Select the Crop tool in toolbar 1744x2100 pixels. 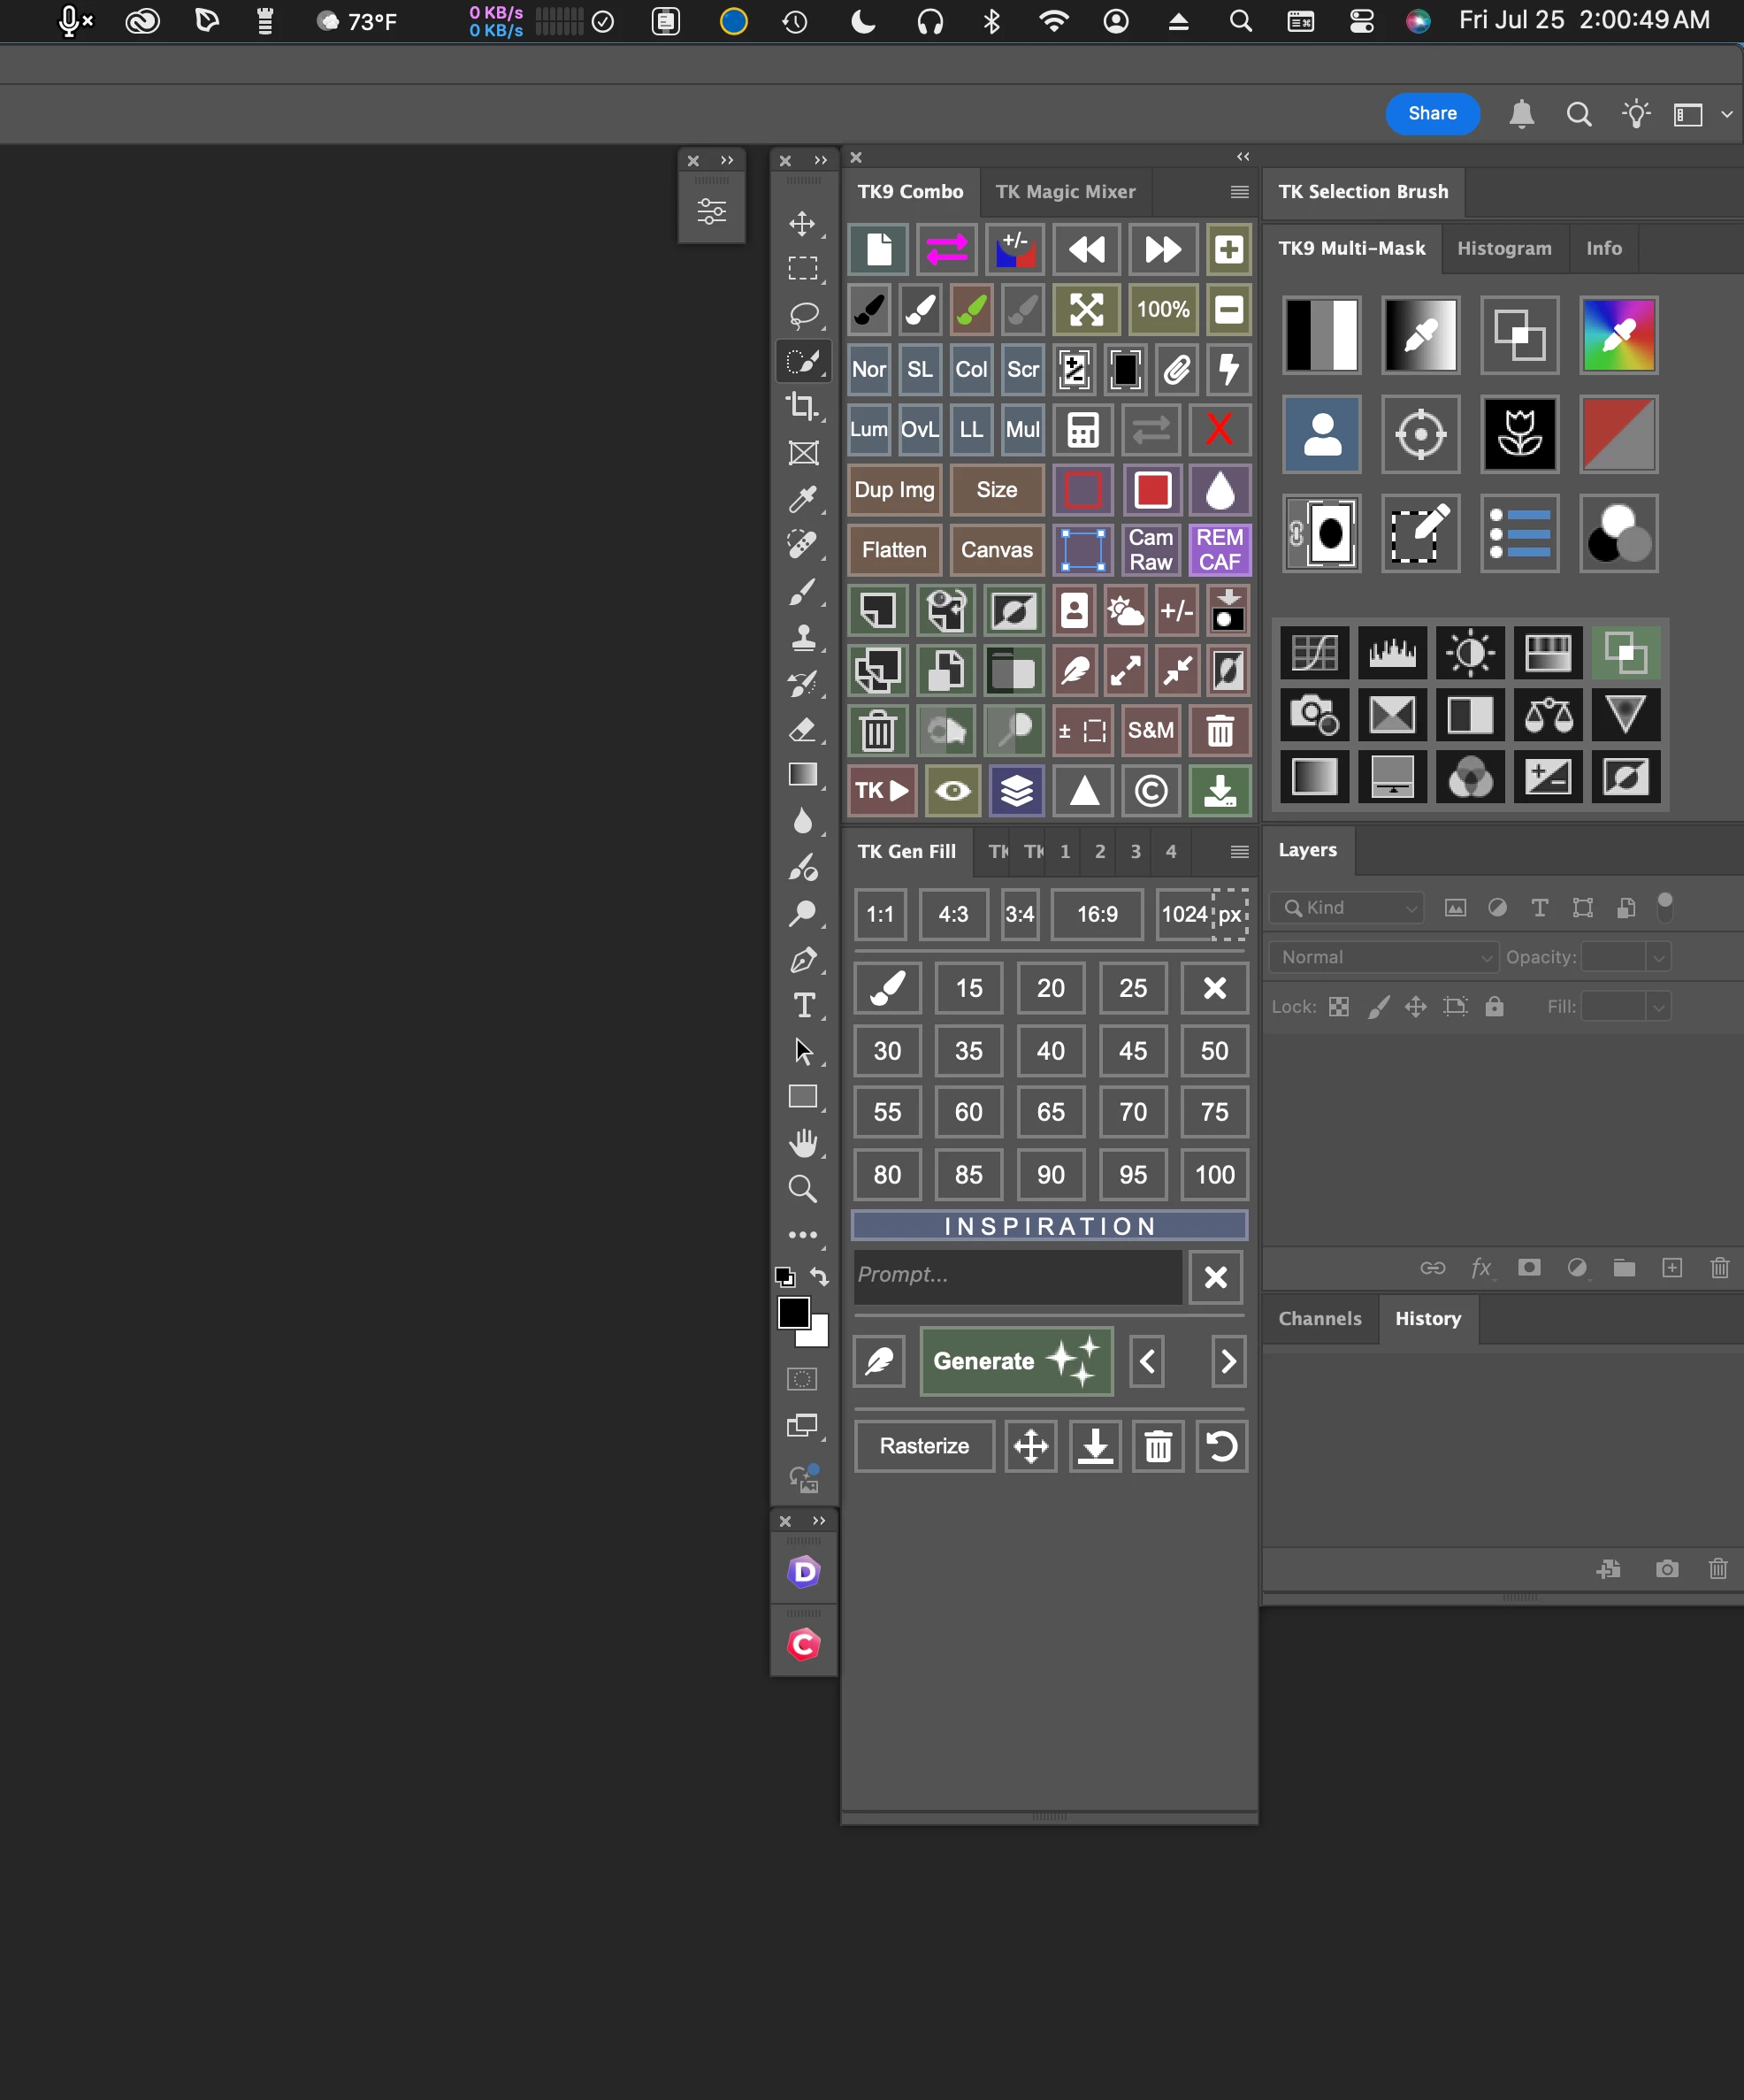point(802,406)
